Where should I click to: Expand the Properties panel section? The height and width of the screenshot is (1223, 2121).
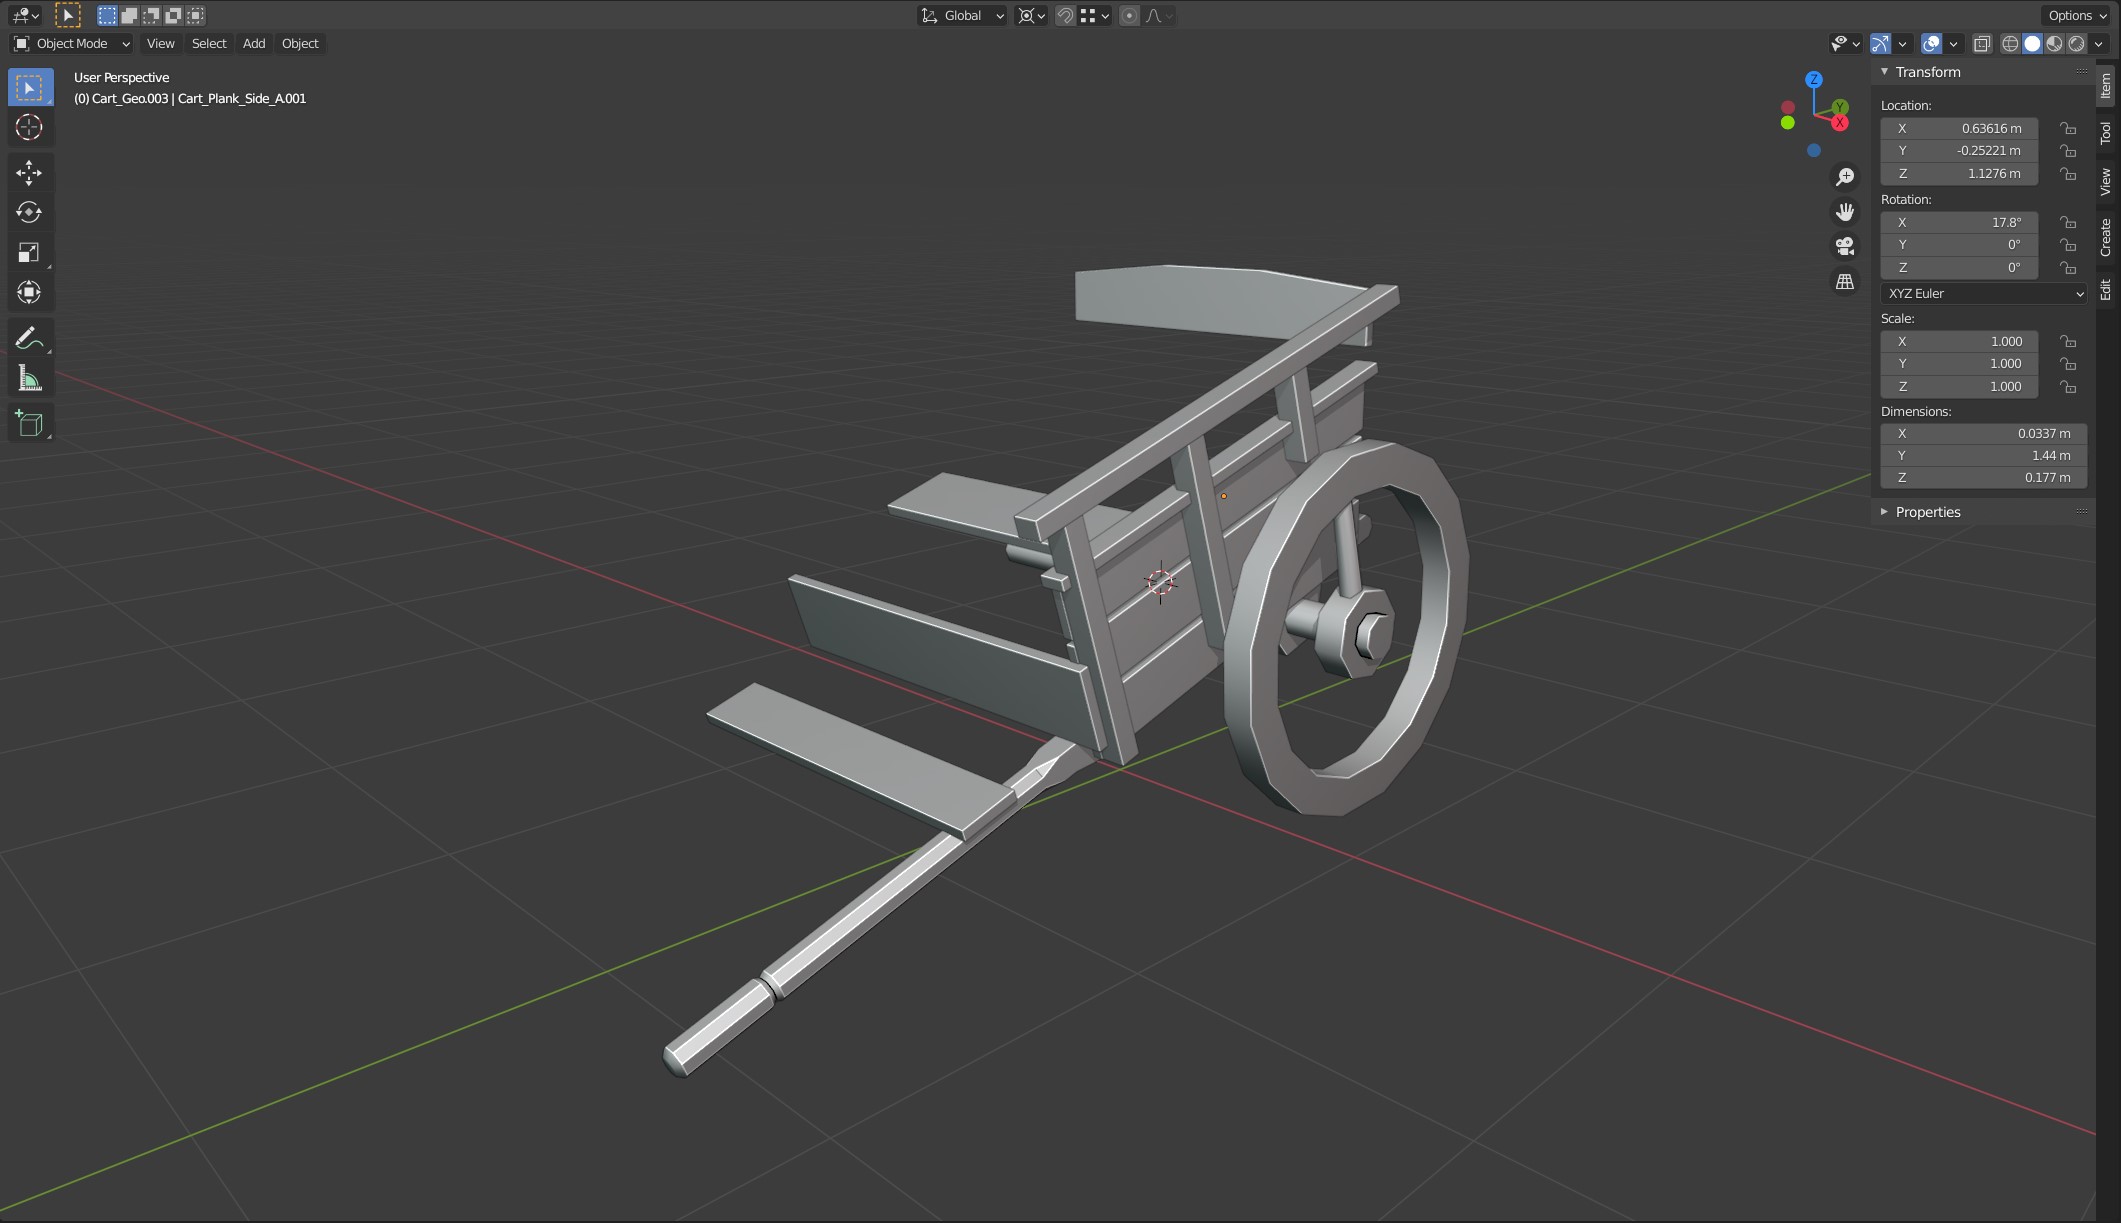(1927, 512)
